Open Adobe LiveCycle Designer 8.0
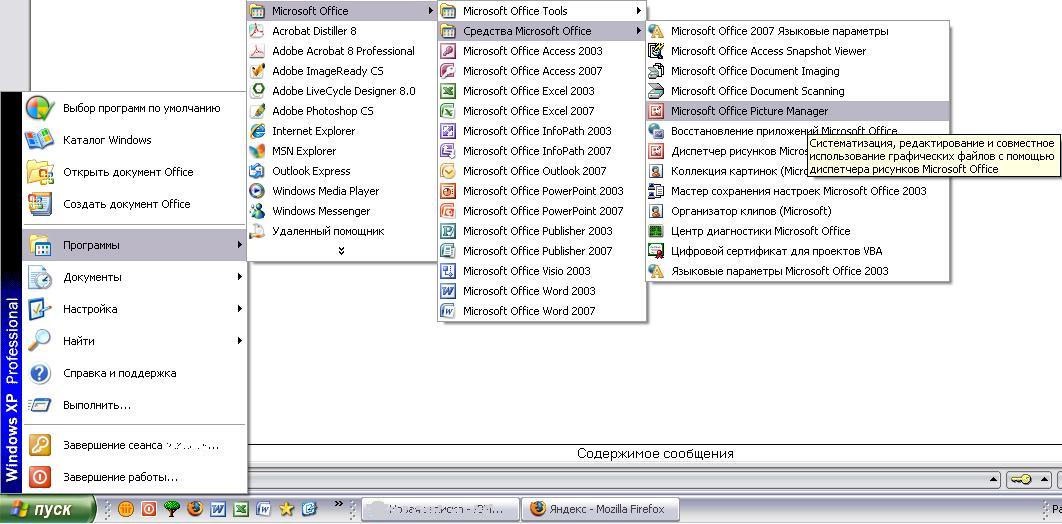 341,91
